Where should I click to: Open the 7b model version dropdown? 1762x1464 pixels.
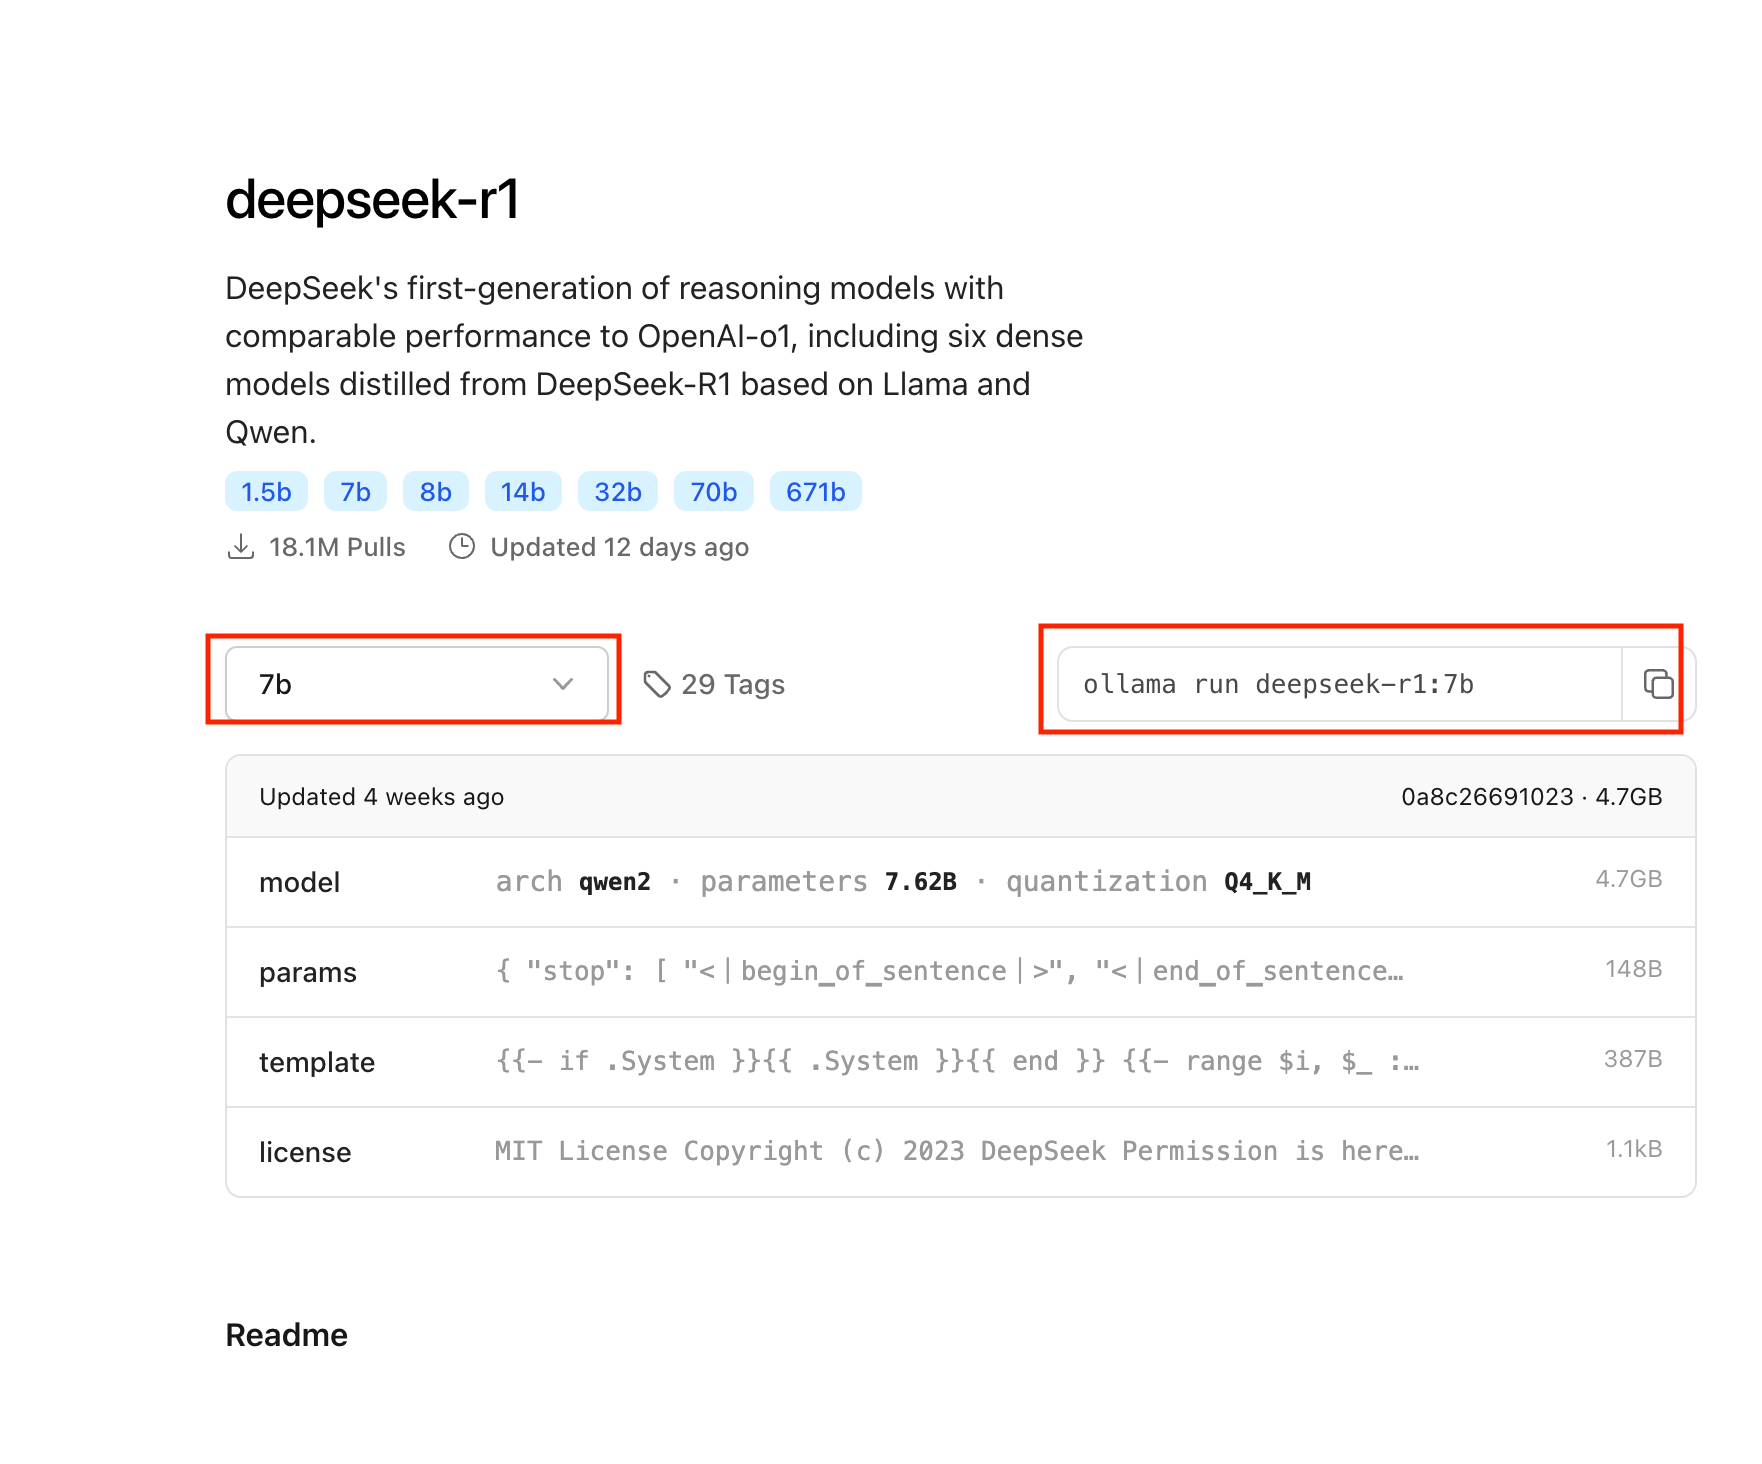click(416, 684)
